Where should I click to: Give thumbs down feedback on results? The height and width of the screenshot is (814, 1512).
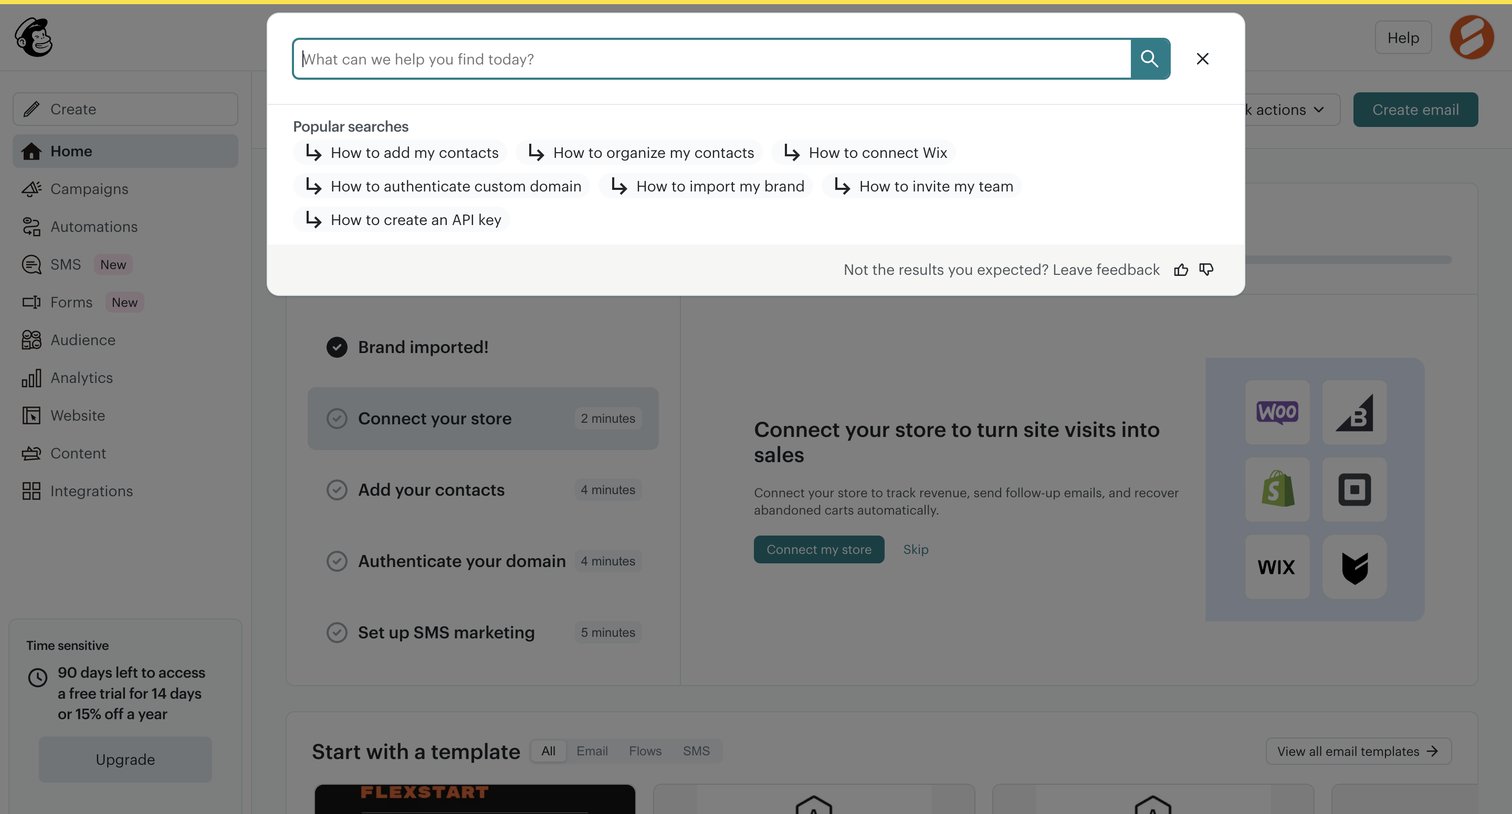(x=1207, y=270)
